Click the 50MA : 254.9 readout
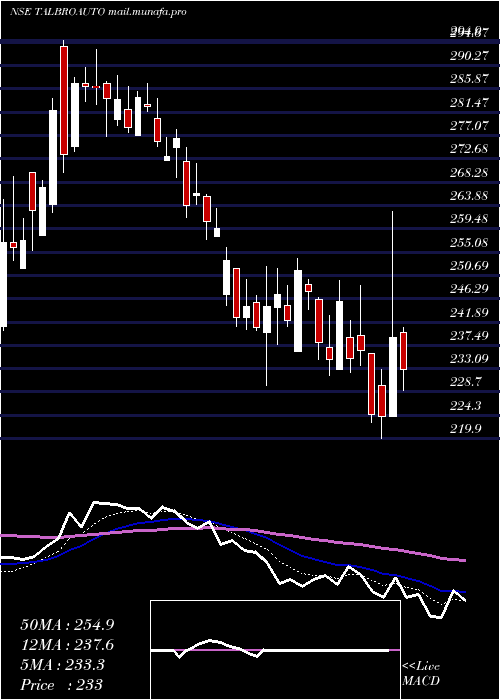The height and width of the screenshot is (700, 500). (x=67, y=625)
